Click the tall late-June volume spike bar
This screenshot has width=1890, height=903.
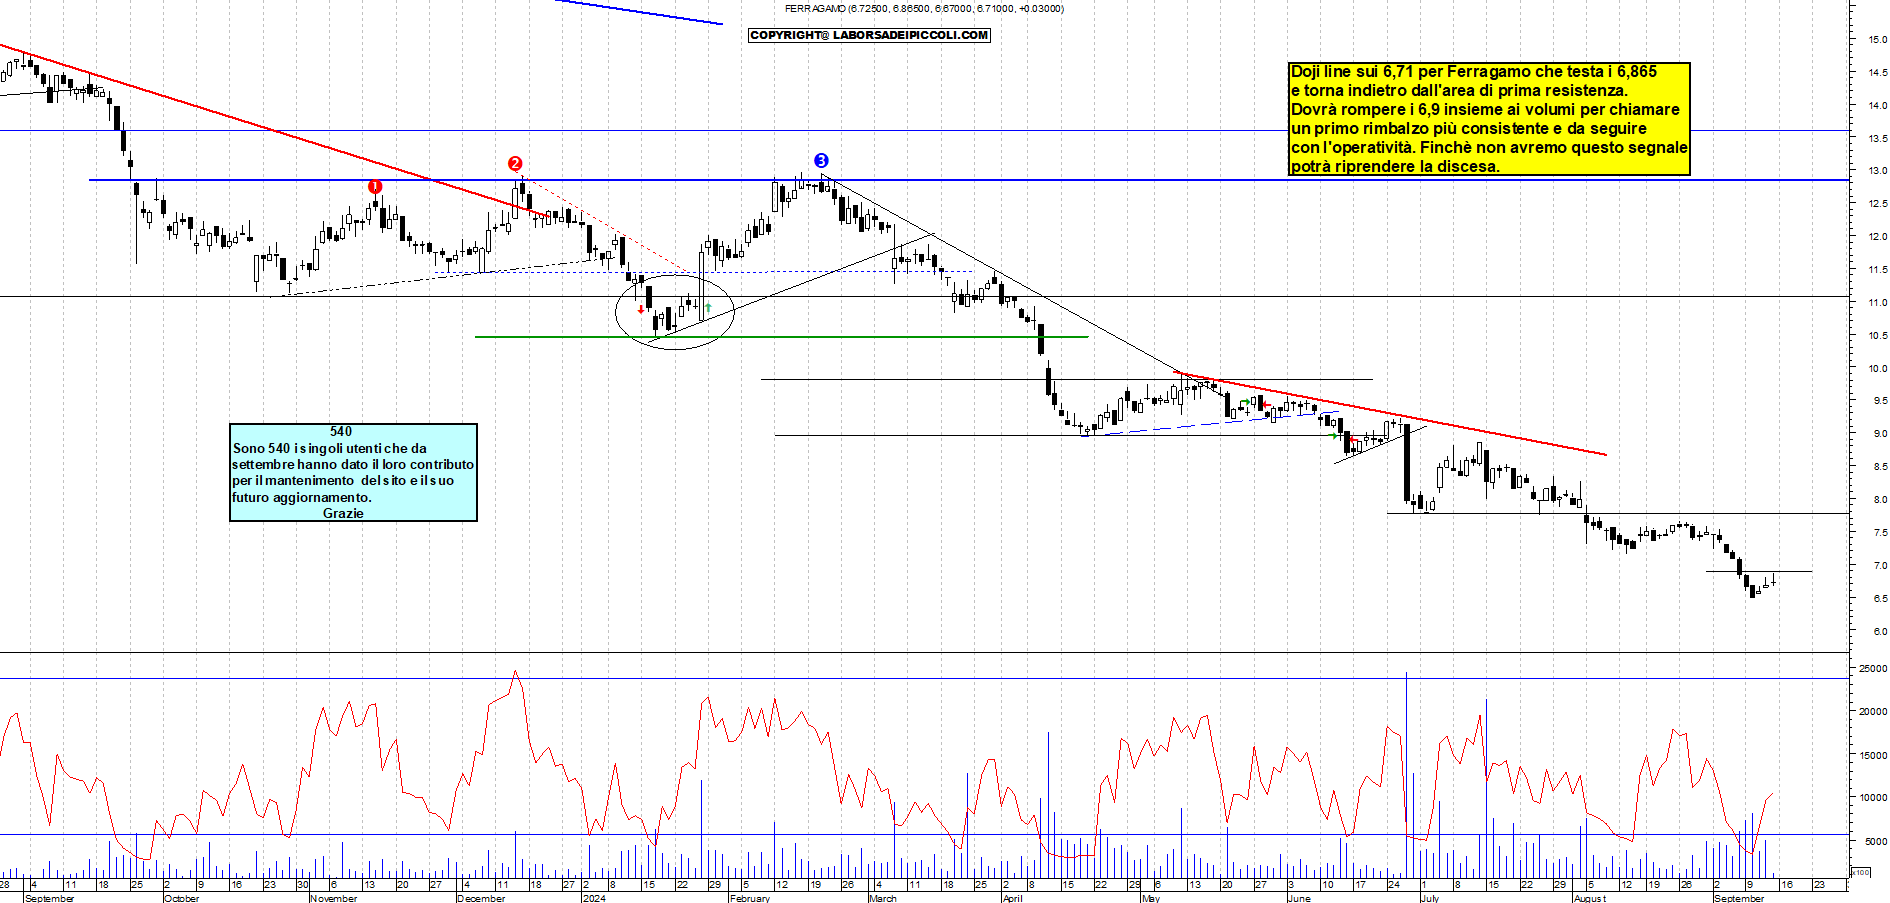tap(1406, 774)
